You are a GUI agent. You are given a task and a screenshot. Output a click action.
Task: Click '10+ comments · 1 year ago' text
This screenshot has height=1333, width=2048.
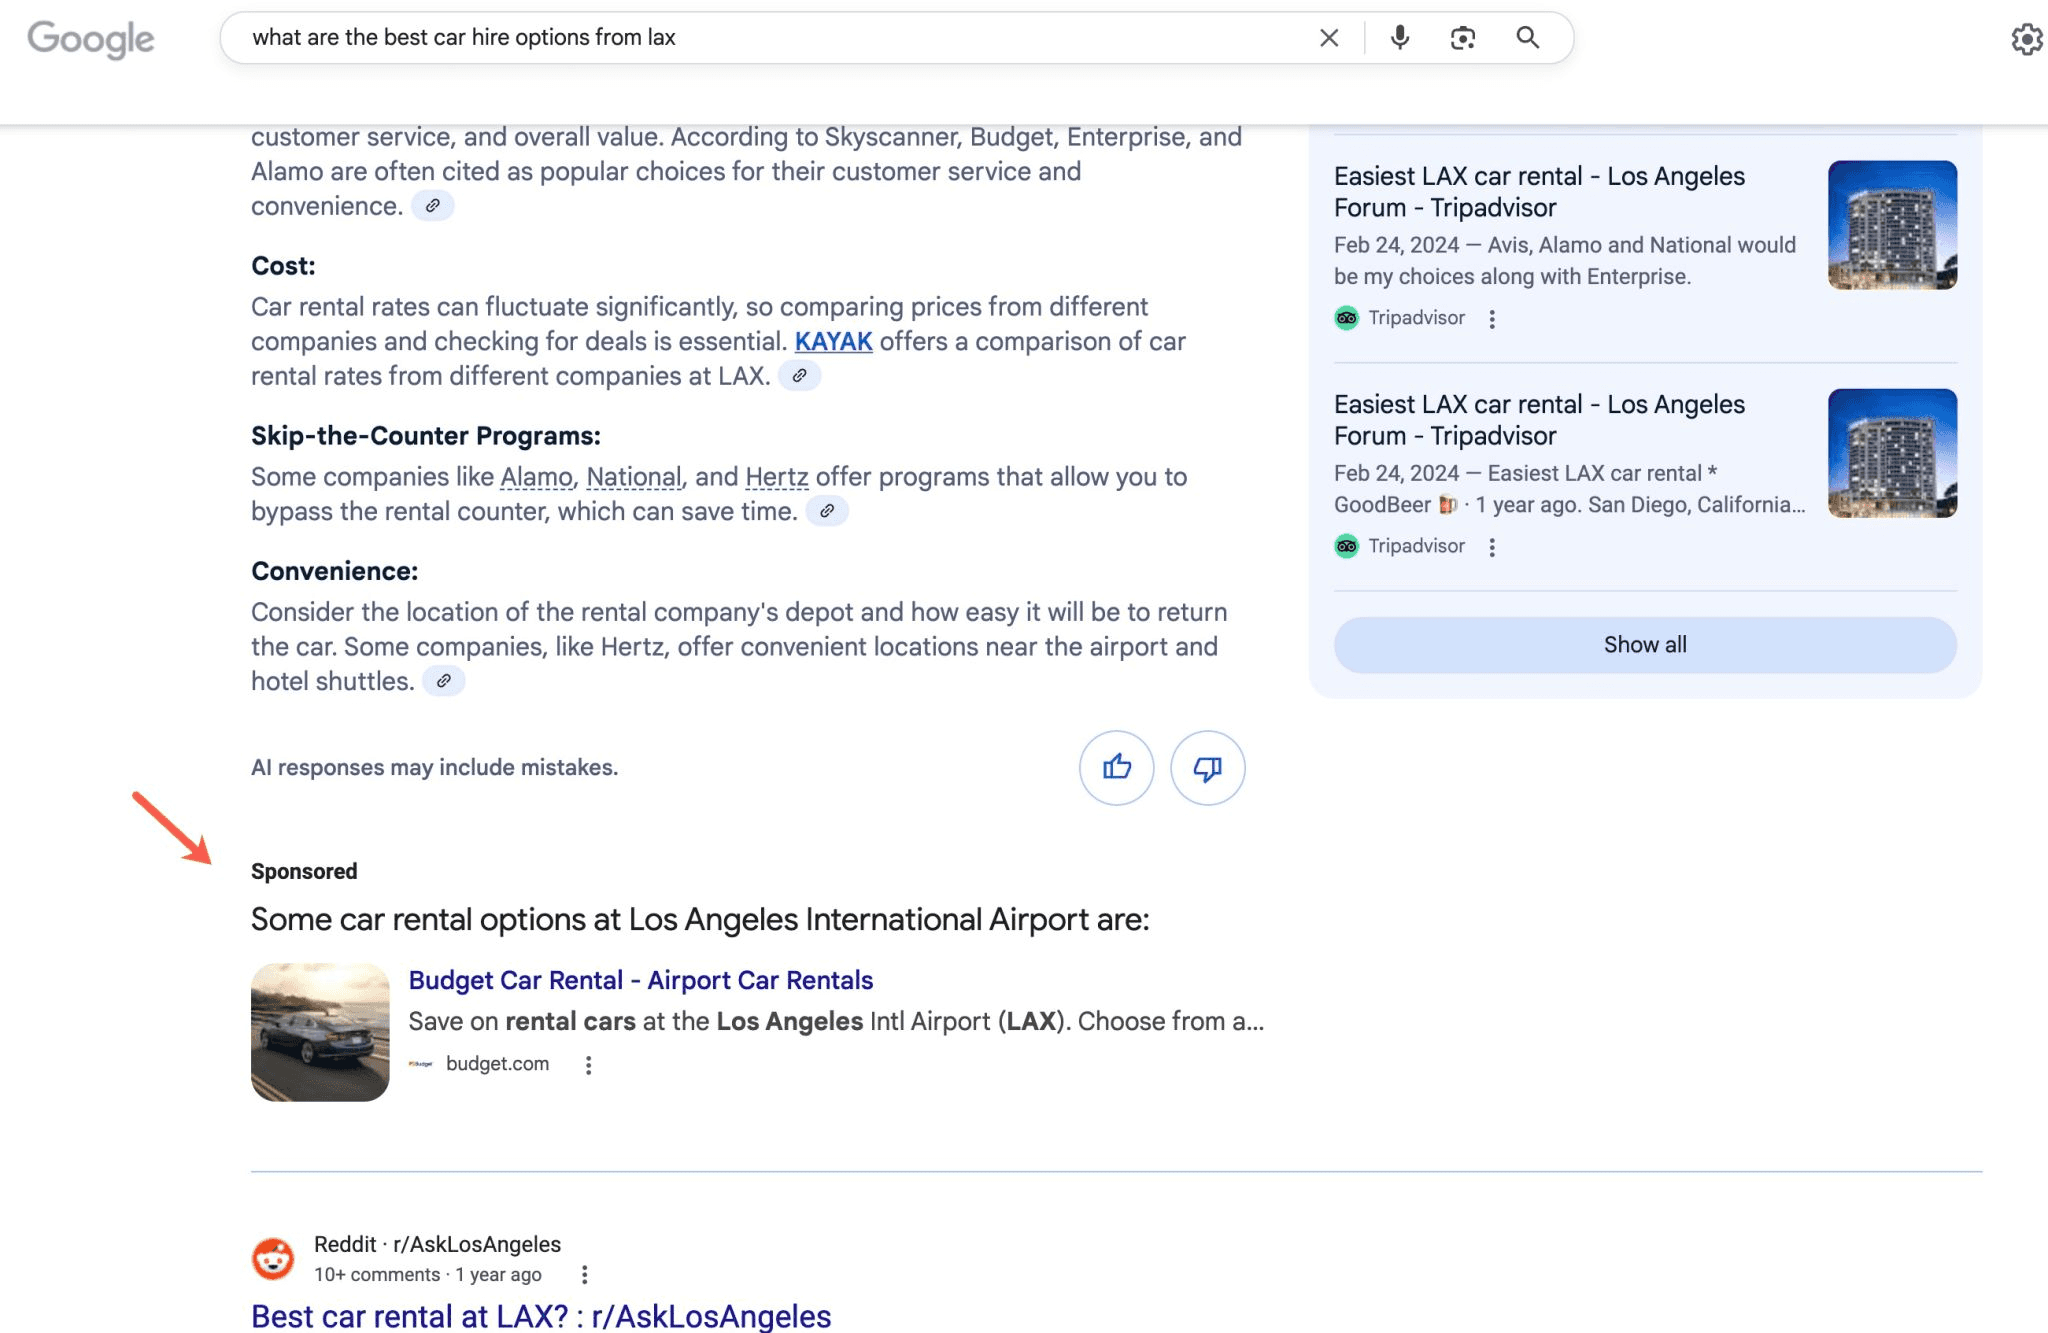pos(428,1275)
